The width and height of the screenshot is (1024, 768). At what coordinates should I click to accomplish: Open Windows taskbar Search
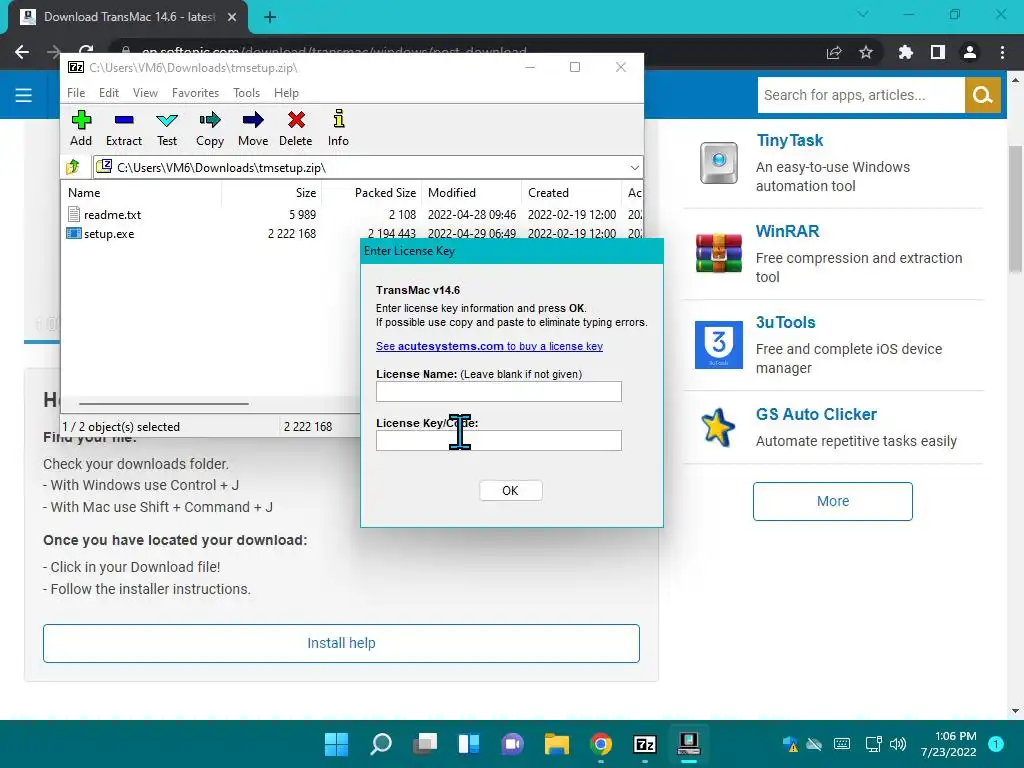381,743
